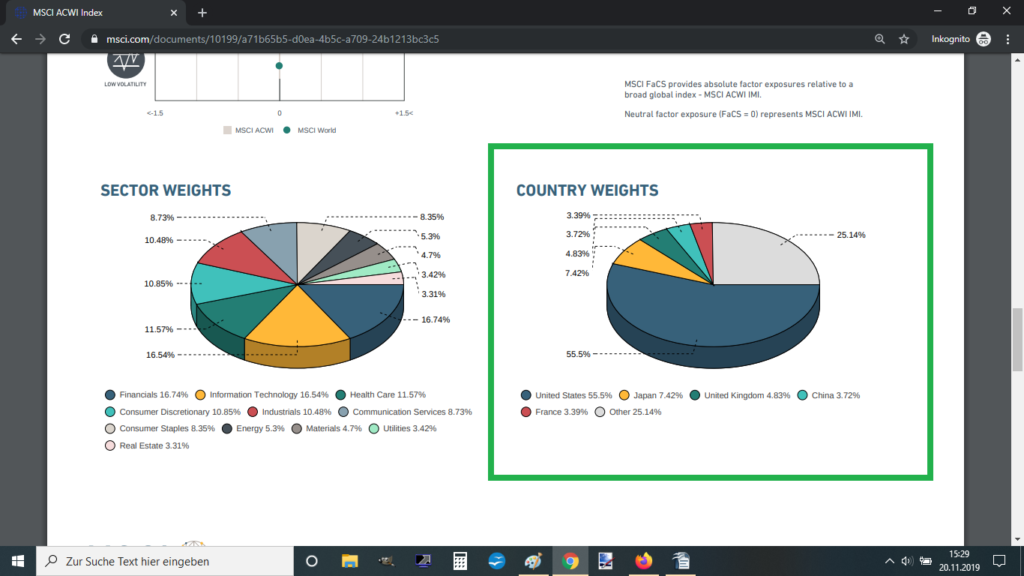
Task: Click the scrollbar up arrow
Action: (1017, 60)
